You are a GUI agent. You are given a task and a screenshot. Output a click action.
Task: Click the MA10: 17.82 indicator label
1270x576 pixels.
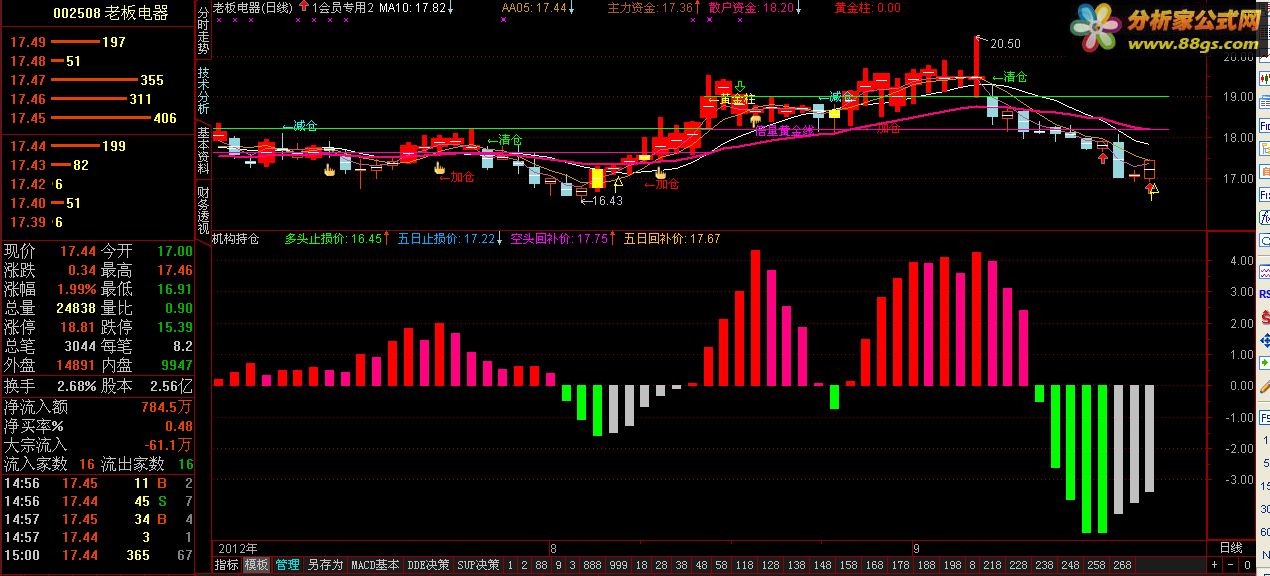[412, 8]
